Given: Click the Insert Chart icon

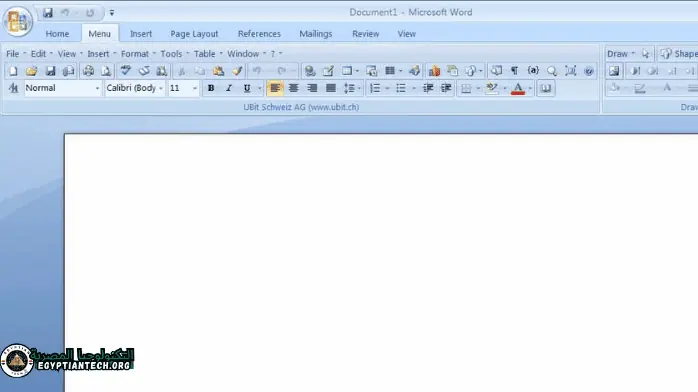Looking at the screenshot, I should tap(434, 71).
